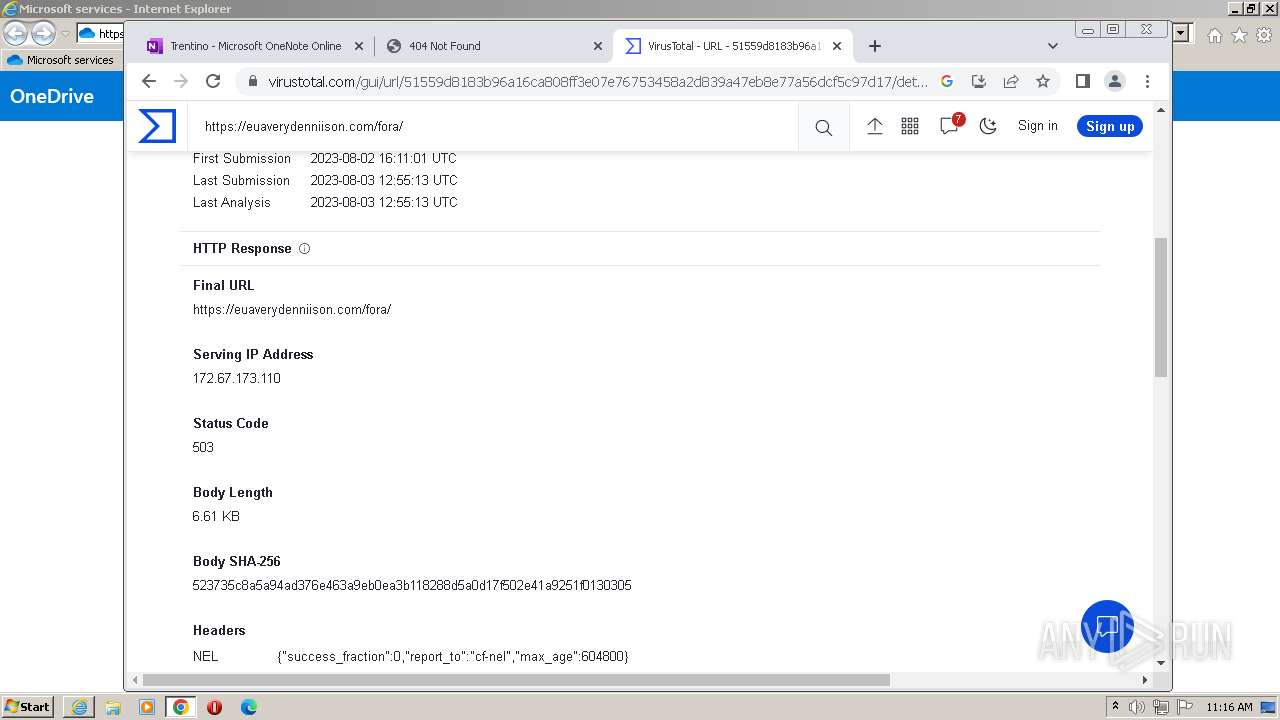Viewport: 1280px width, 720px height.
Task: Click the Chrome address bar URL
Action: click(598, 81)
